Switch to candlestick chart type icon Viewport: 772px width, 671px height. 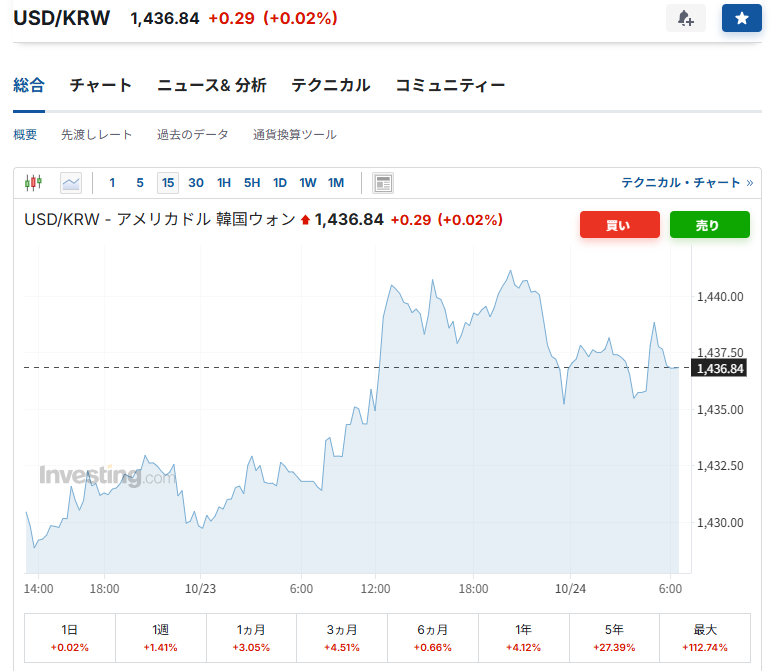(x=34, y=182)
